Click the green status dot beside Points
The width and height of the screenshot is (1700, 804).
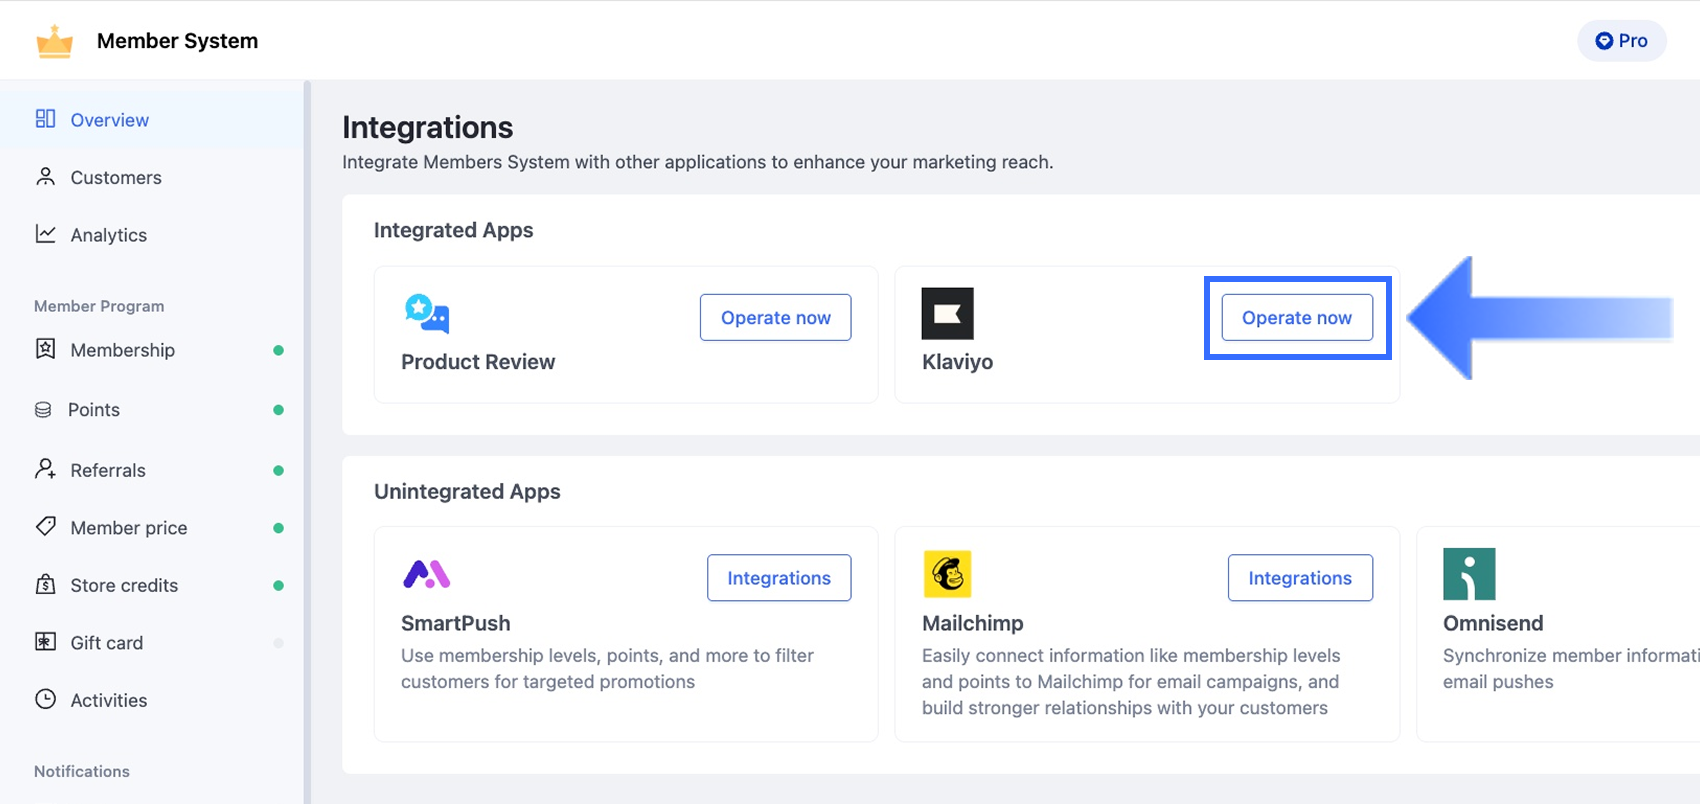coord(278,410)
